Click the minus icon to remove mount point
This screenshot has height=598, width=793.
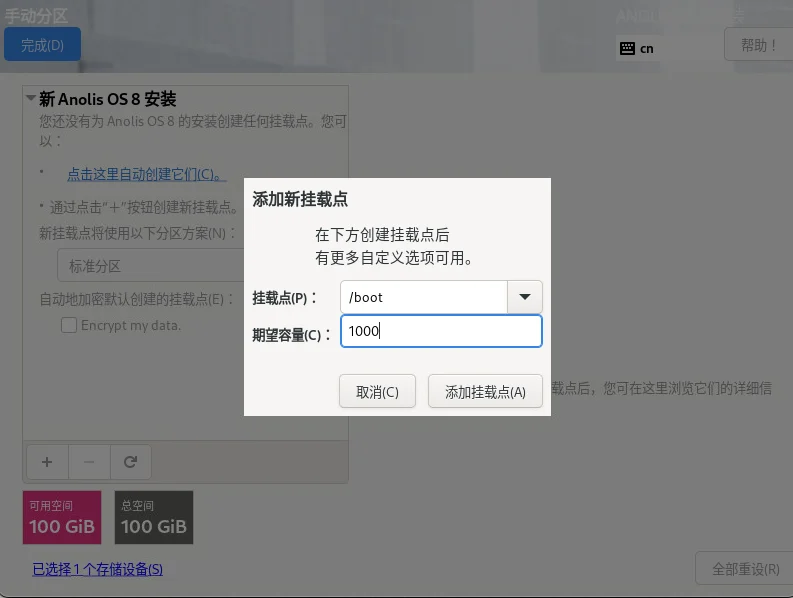[89, 462]
